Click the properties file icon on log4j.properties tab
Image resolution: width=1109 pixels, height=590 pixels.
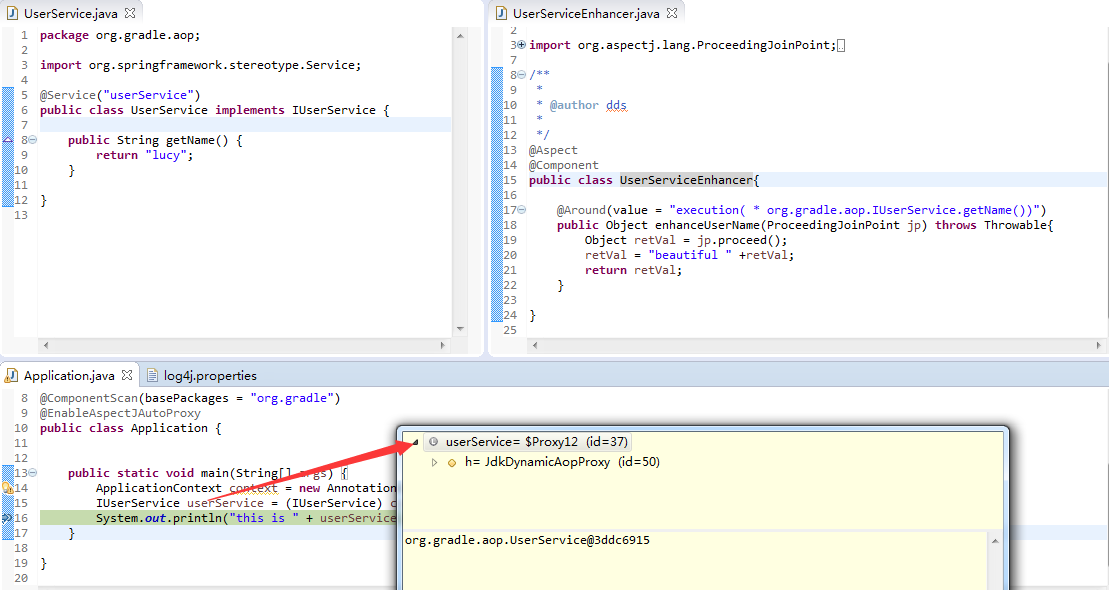[152, 376]
